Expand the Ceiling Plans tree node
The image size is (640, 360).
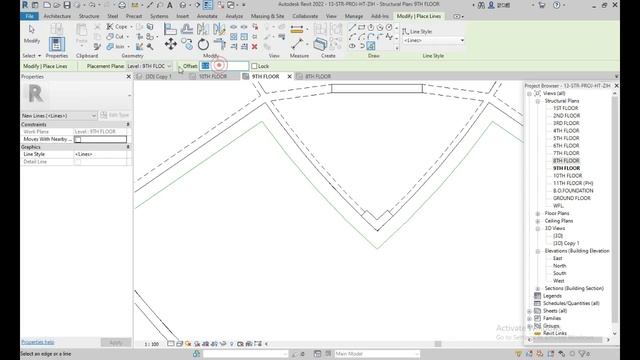(x=538, y=221)
